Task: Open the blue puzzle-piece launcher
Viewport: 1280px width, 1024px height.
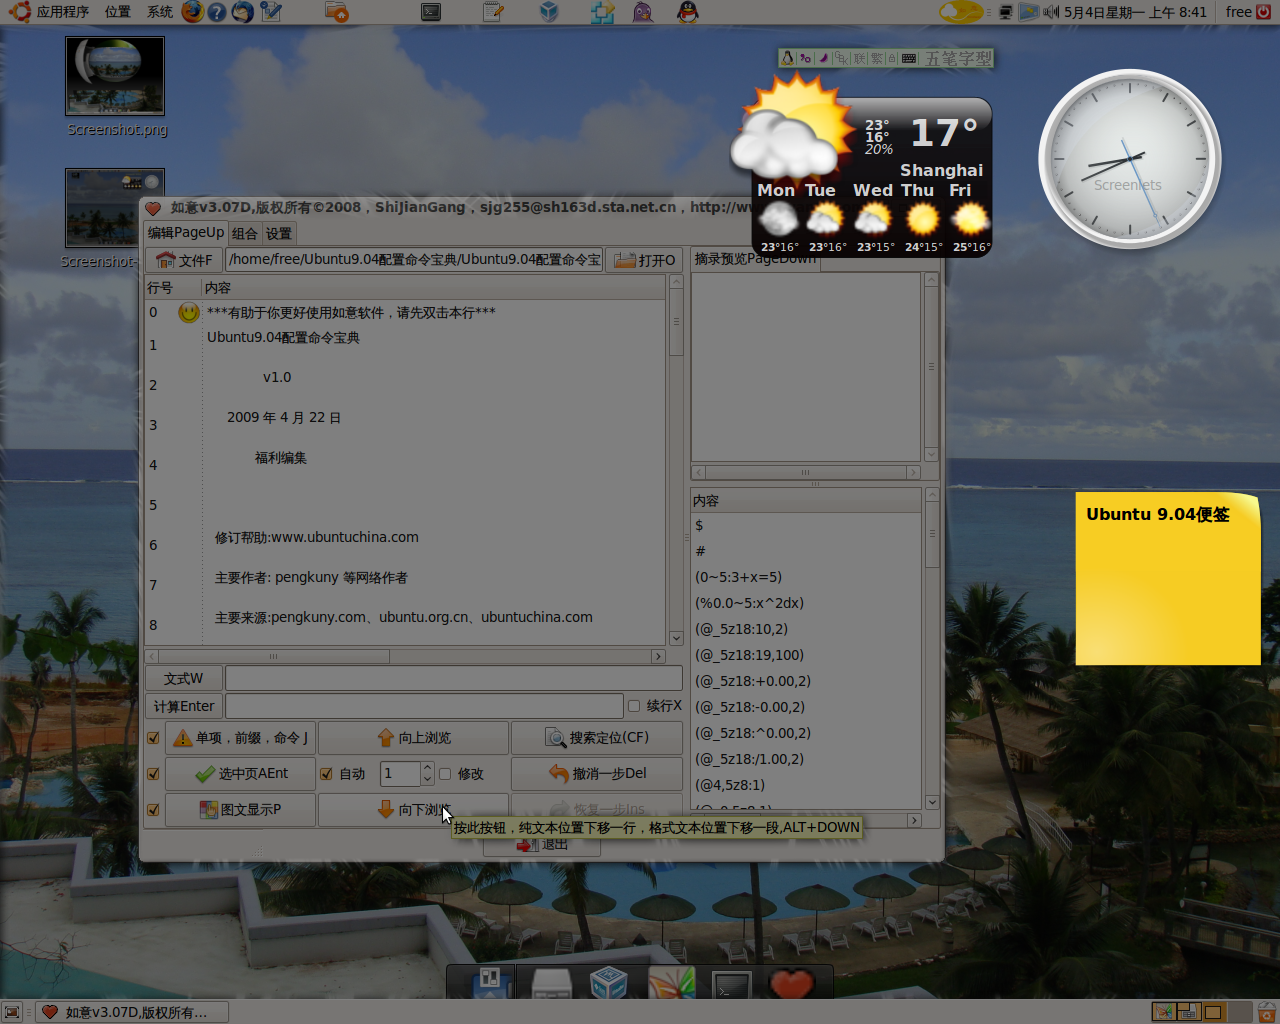Action: pos(602,12)
